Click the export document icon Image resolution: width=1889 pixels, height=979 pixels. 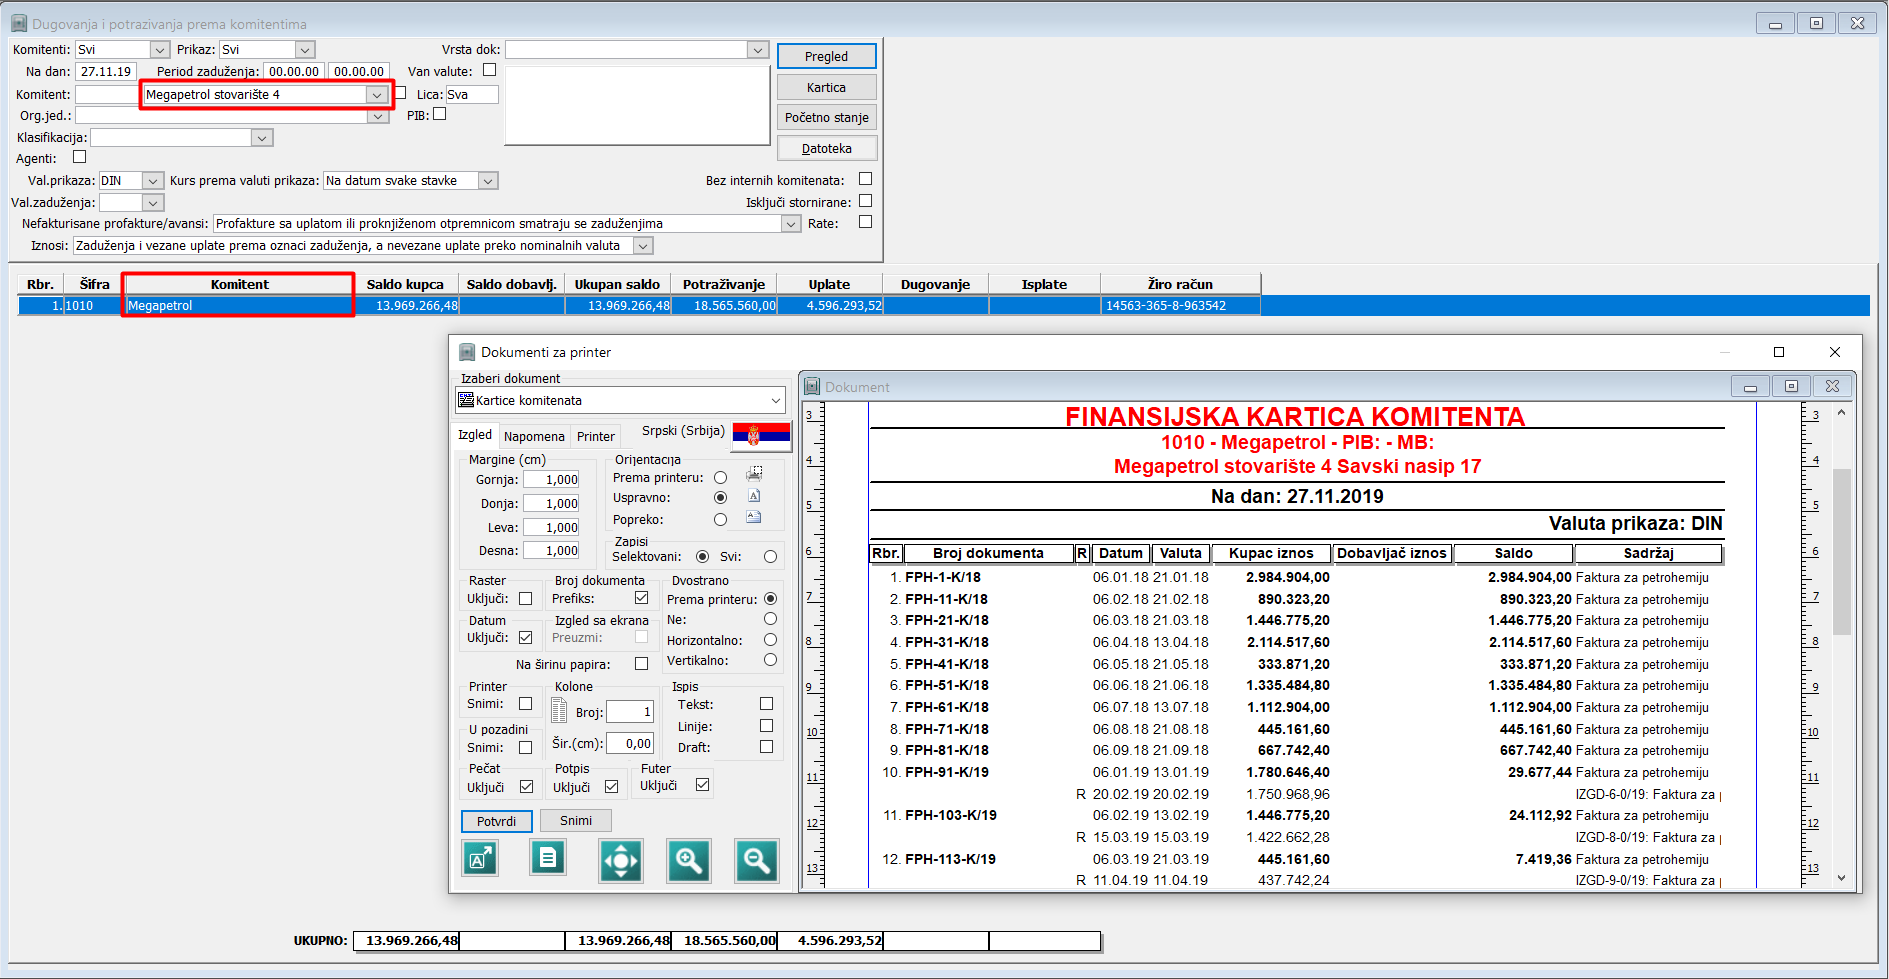click(481, 858)
